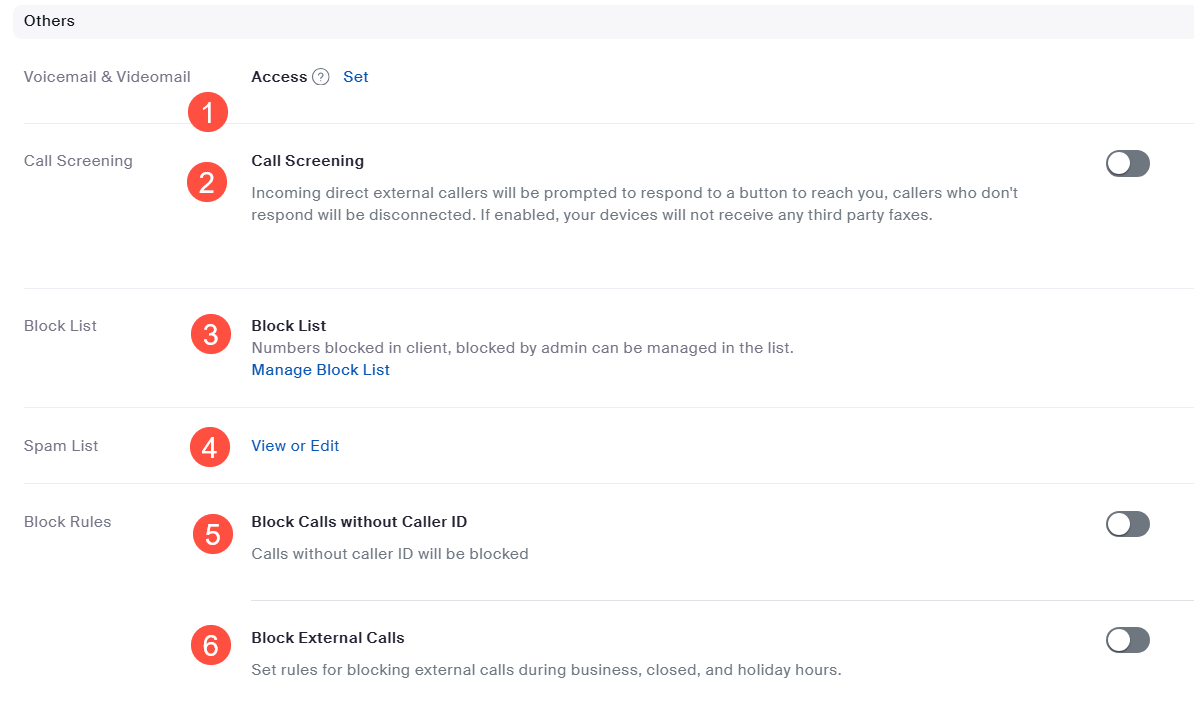Image resolution: width=1194 pixels, height=705 pixels.
Task: Select the Others section header
Action: tap(49, 20)
